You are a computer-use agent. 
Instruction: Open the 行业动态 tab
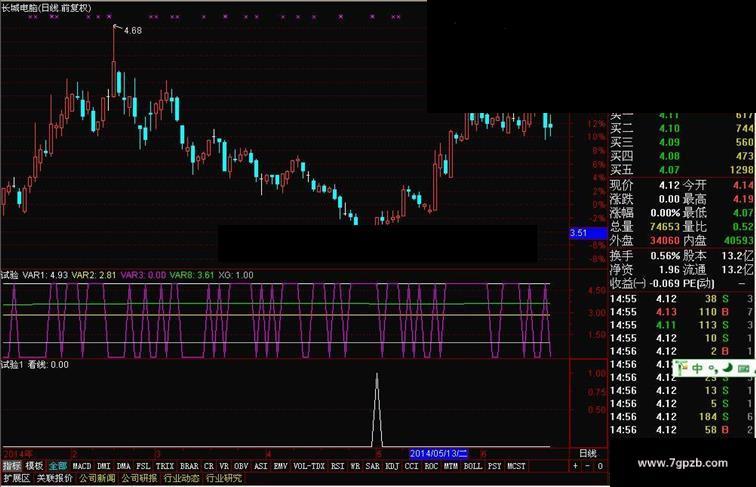(x=181, y=478)
